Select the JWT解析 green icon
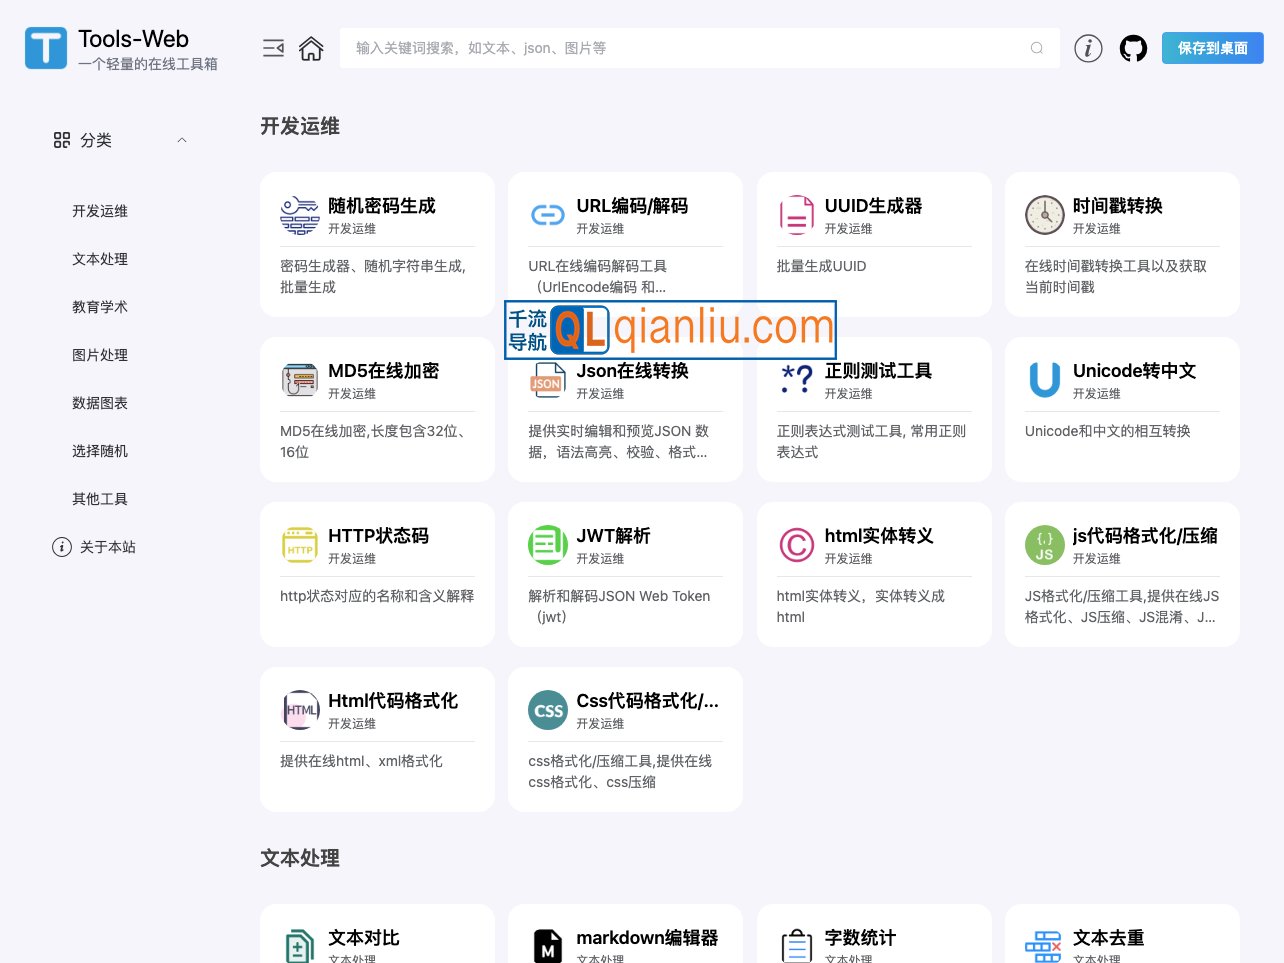The width and height of the screenshot is (1284, 963). click(x=548, y=545)
